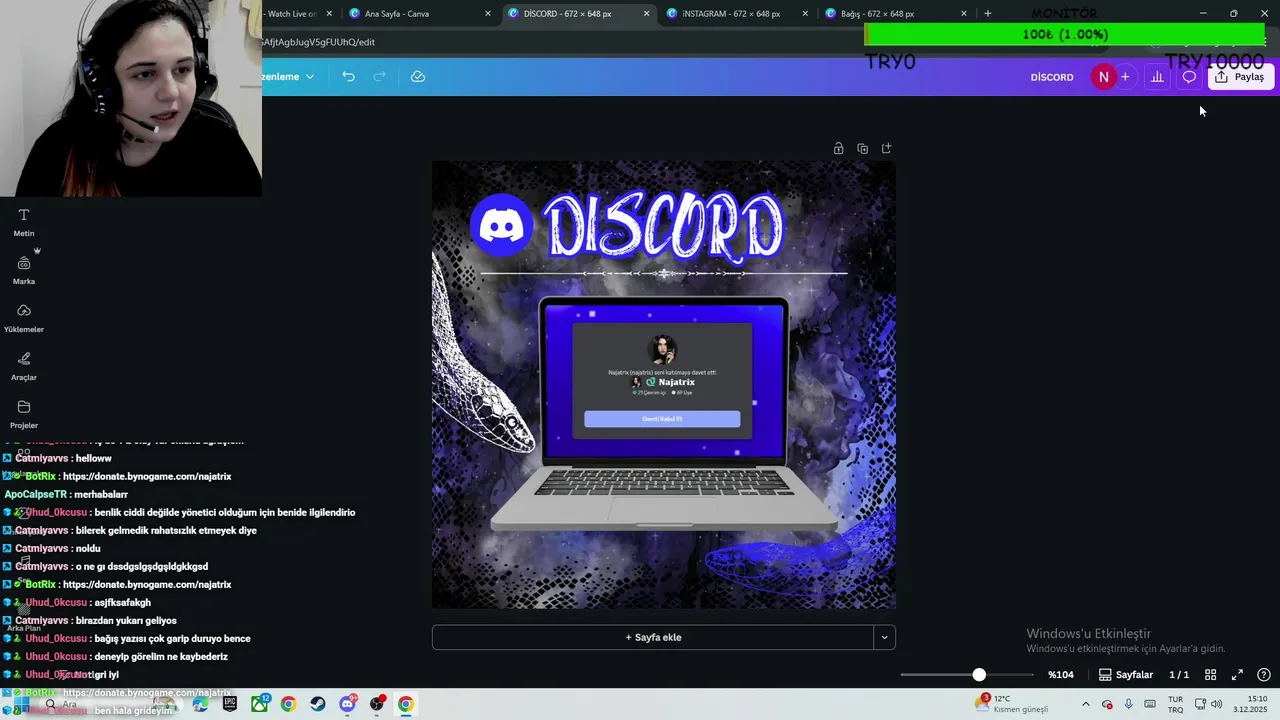Open the OBS Studio taskbar icon
This screenshot has width=1280, height=720.
pyautogui.click(x=377, y=704)
